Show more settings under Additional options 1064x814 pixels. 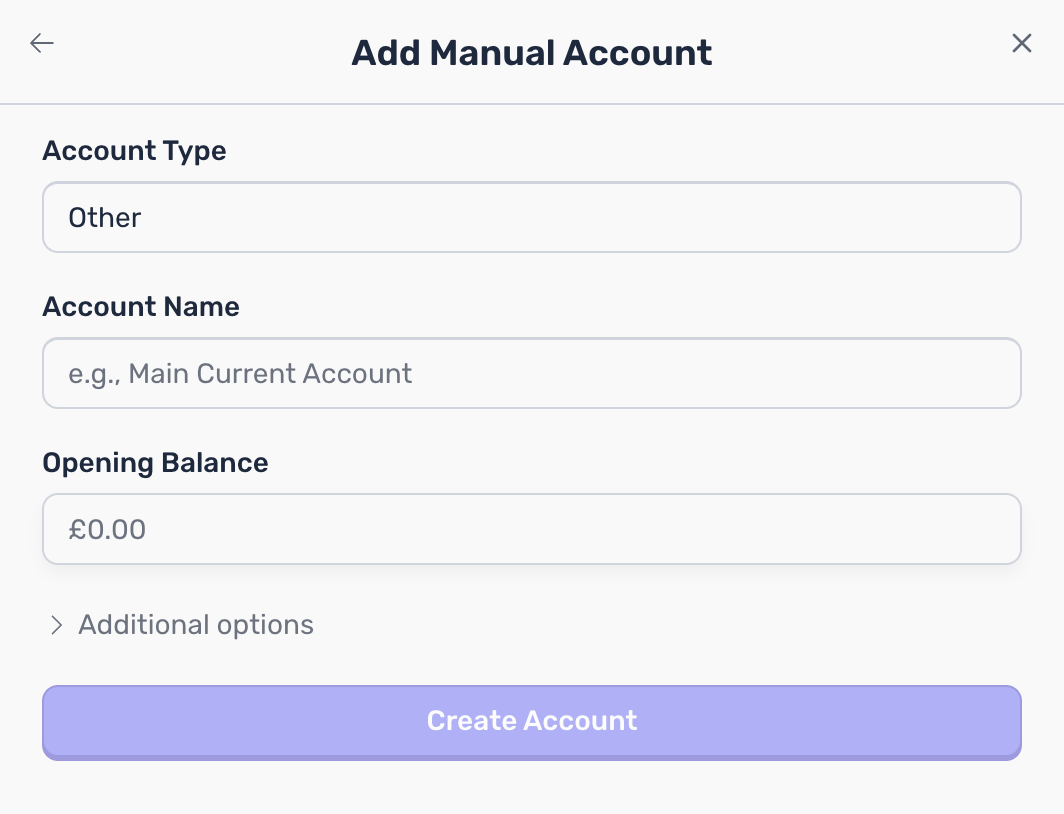(178, 624)
